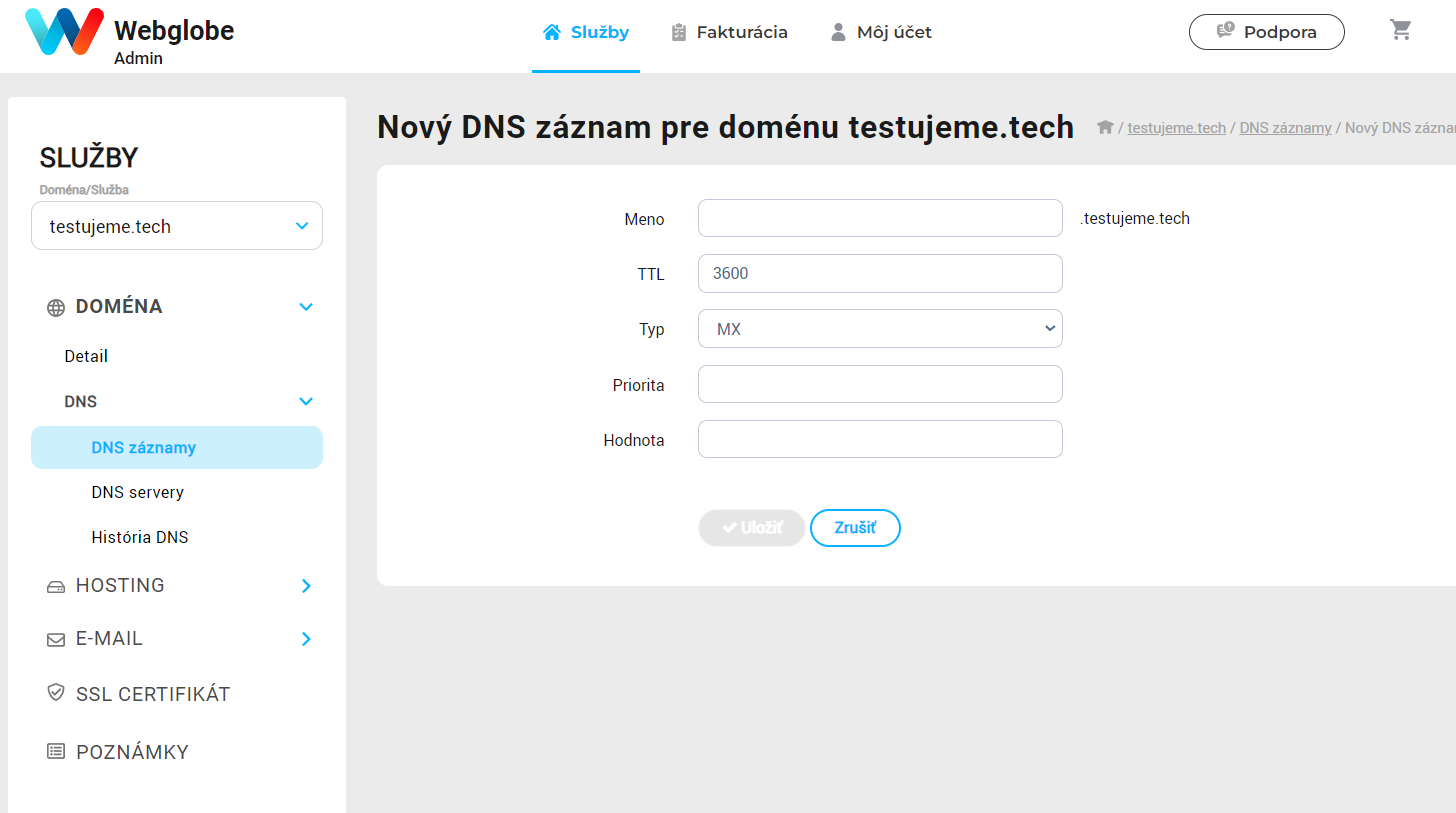Open the Môj účet tab
The image size is (1456, 813).
point(881,32)
